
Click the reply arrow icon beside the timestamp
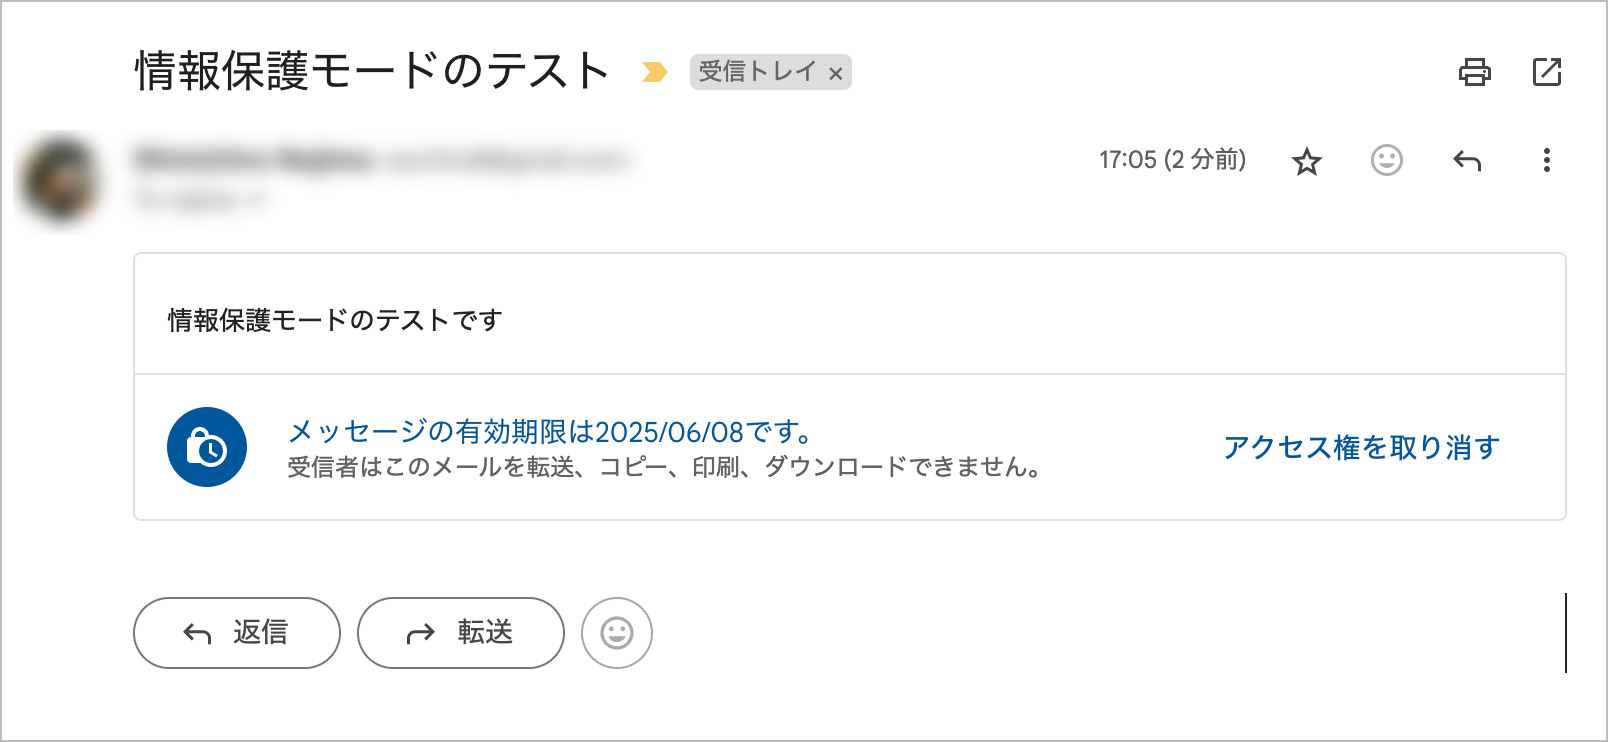pos(1467,160)
